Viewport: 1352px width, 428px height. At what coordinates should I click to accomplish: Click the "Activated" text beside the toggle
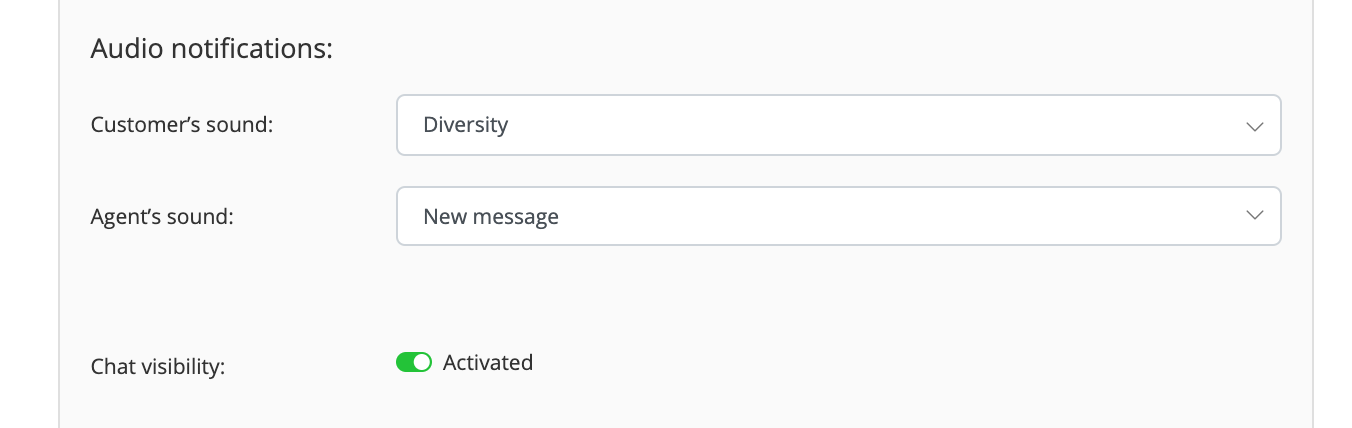click(487, 362)
